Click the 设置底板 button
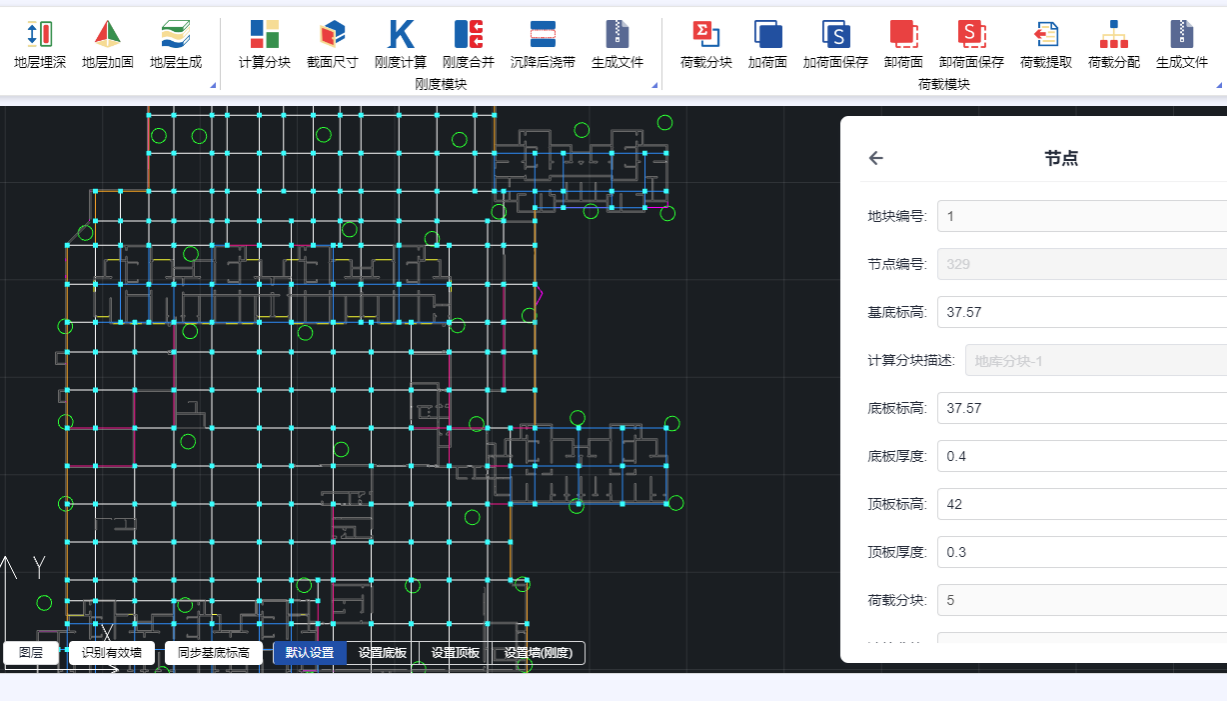The image size is (1229, 702). pyautogui.click(x=383, y=653)
